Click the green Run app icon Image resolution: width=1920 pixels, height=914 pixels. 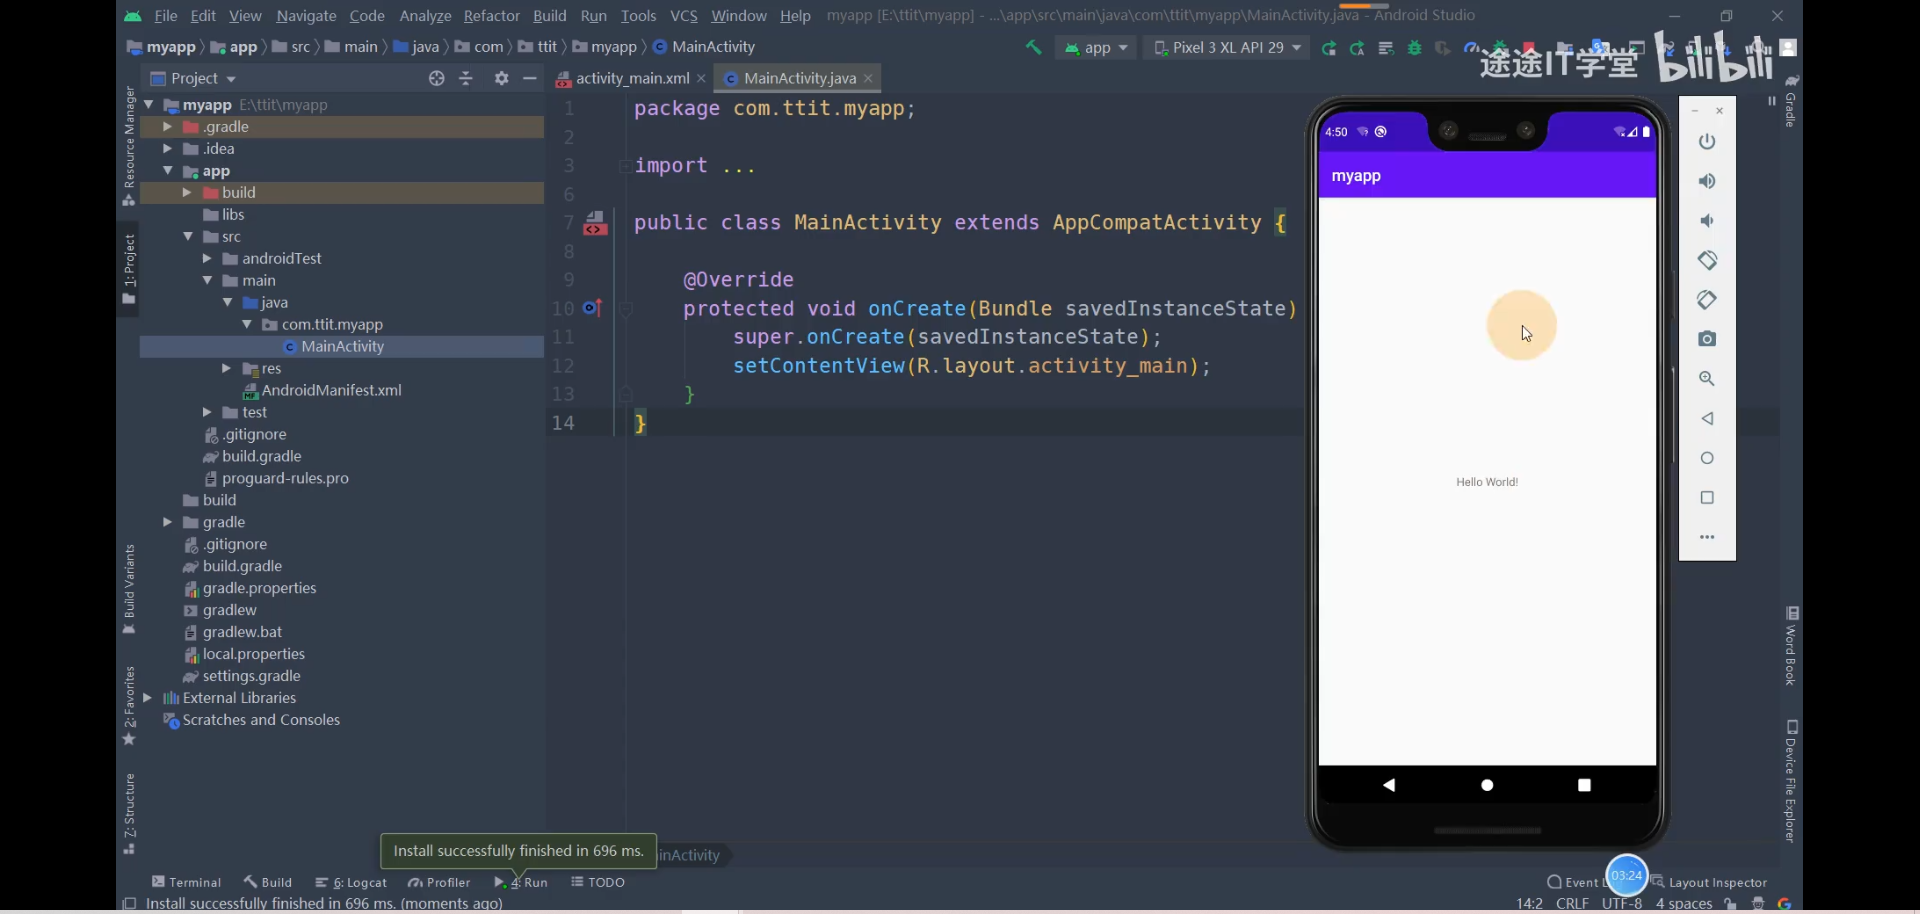coord(1328,48)
